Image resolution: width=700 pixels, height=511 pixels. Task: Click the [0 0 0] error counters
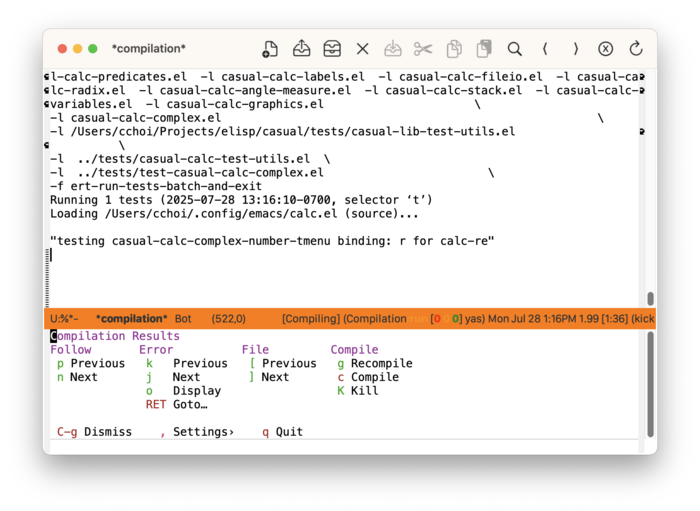[445, 319]
